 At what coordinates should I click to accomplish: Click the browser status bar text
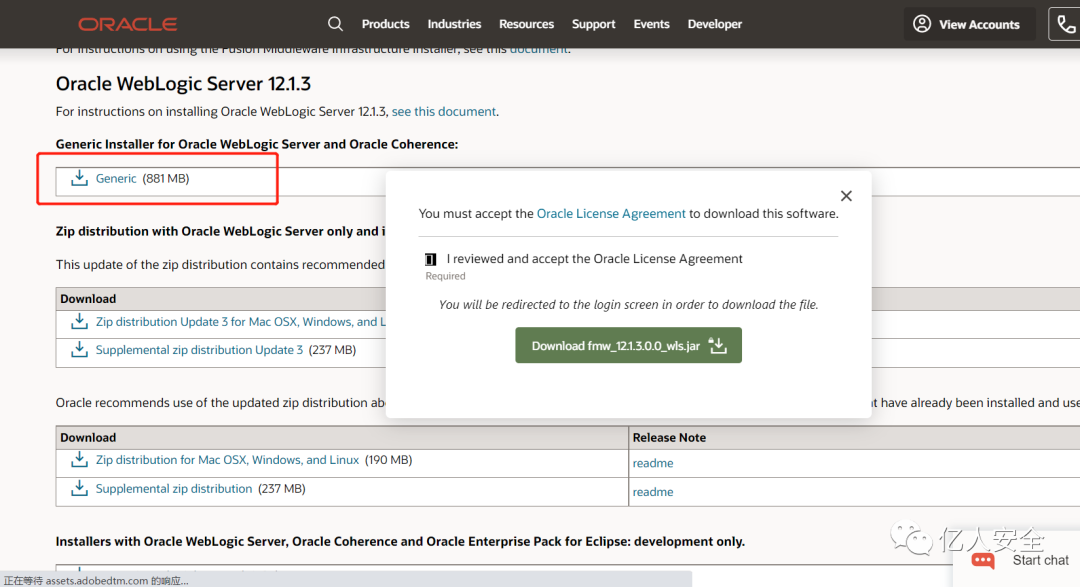tap(96, 580)
